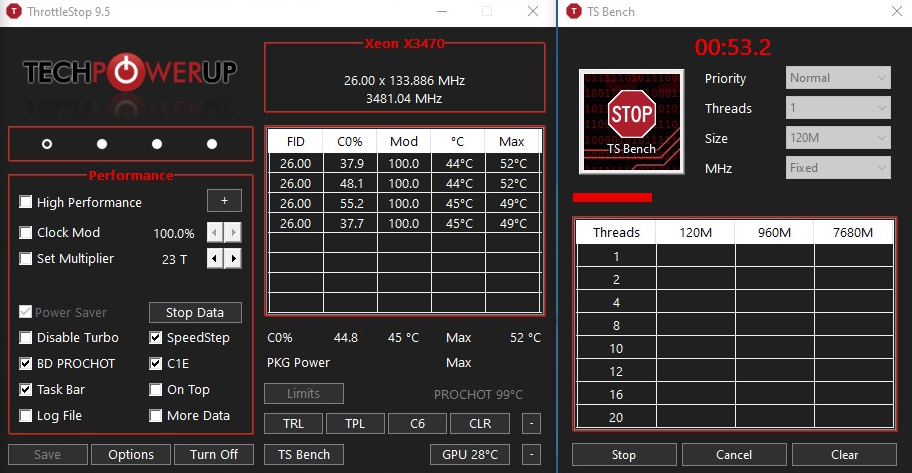Click the Save button

pyautogui.click(x=47, y=454)
